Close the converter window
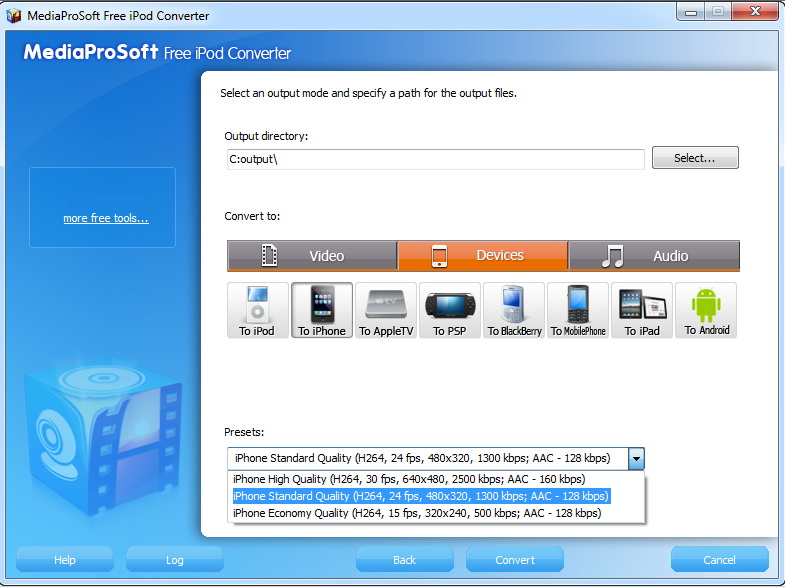785x587 pixels. point(755,11)
